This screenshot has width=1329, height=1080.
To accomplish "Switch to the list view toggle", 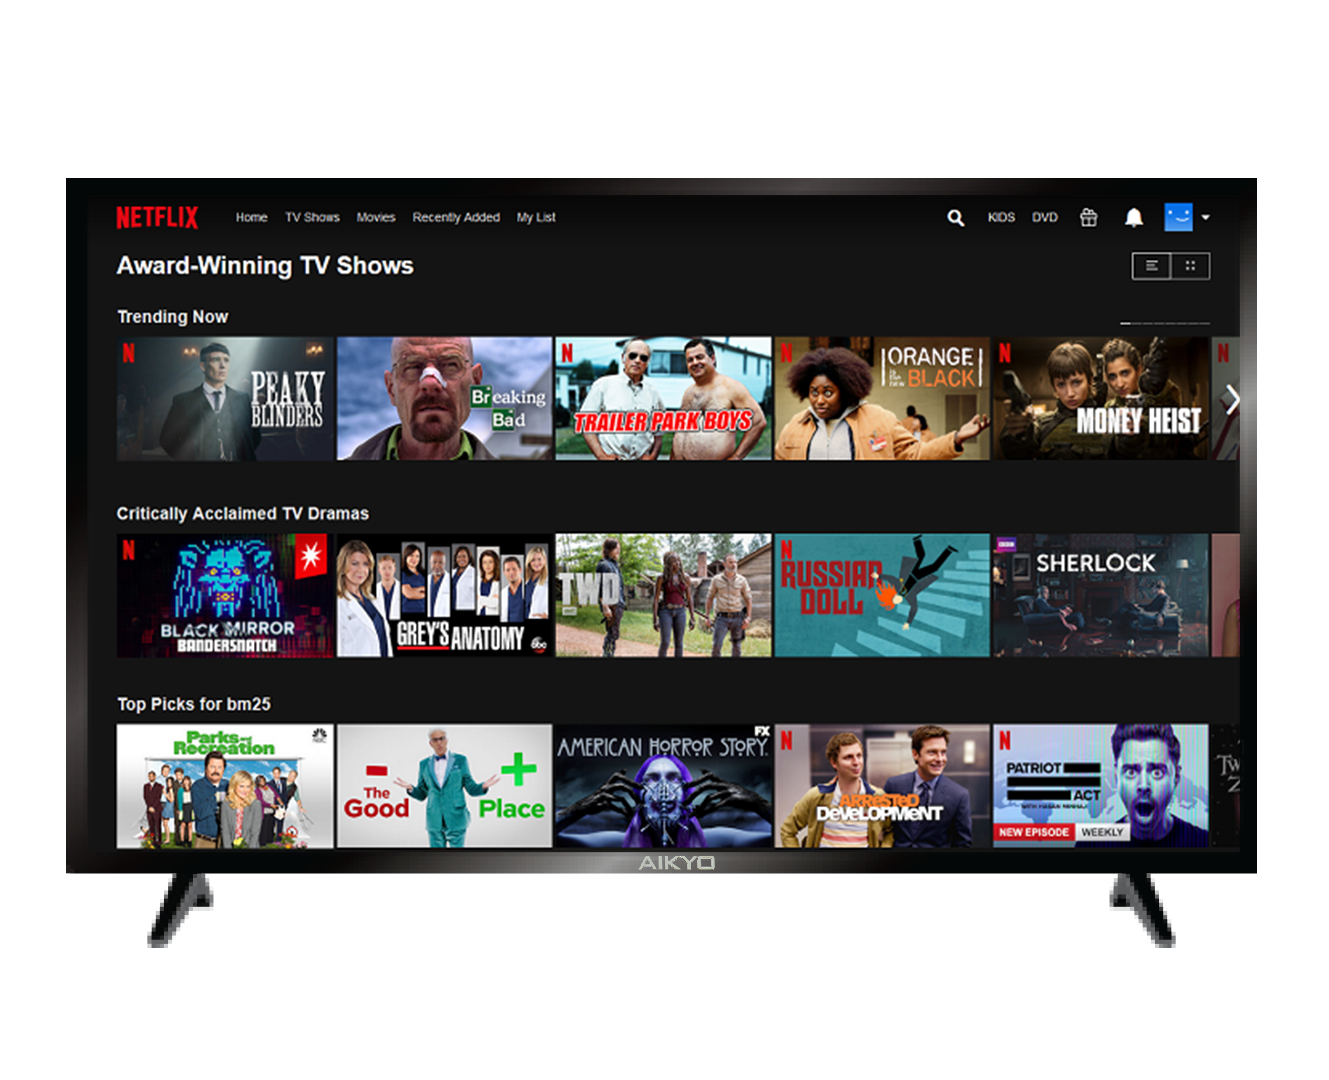I will (x=1152, y=266).
